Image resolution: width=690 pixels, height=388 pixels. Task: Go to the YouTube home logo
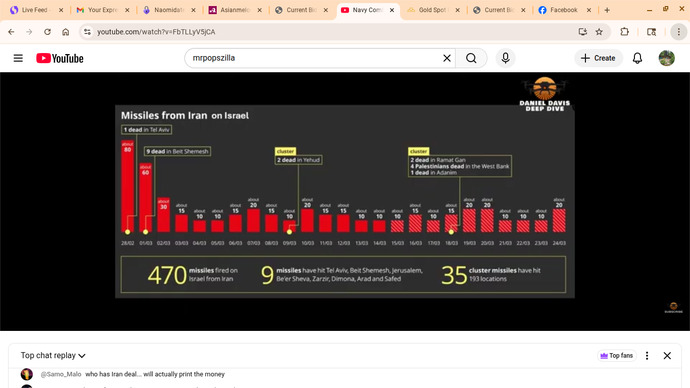[x=60, y=58]
